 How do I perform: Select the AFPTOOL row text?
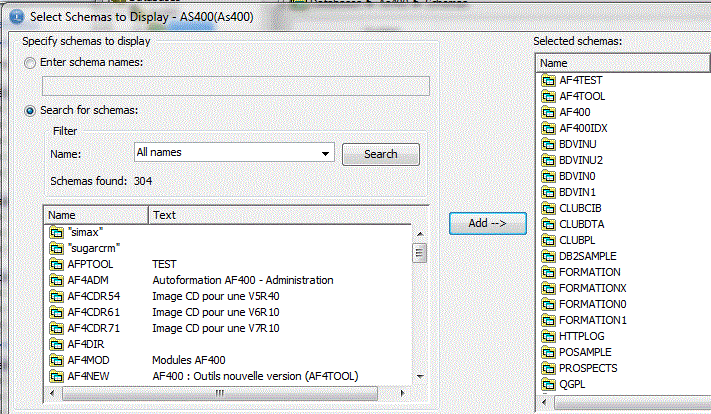point(90,264)
